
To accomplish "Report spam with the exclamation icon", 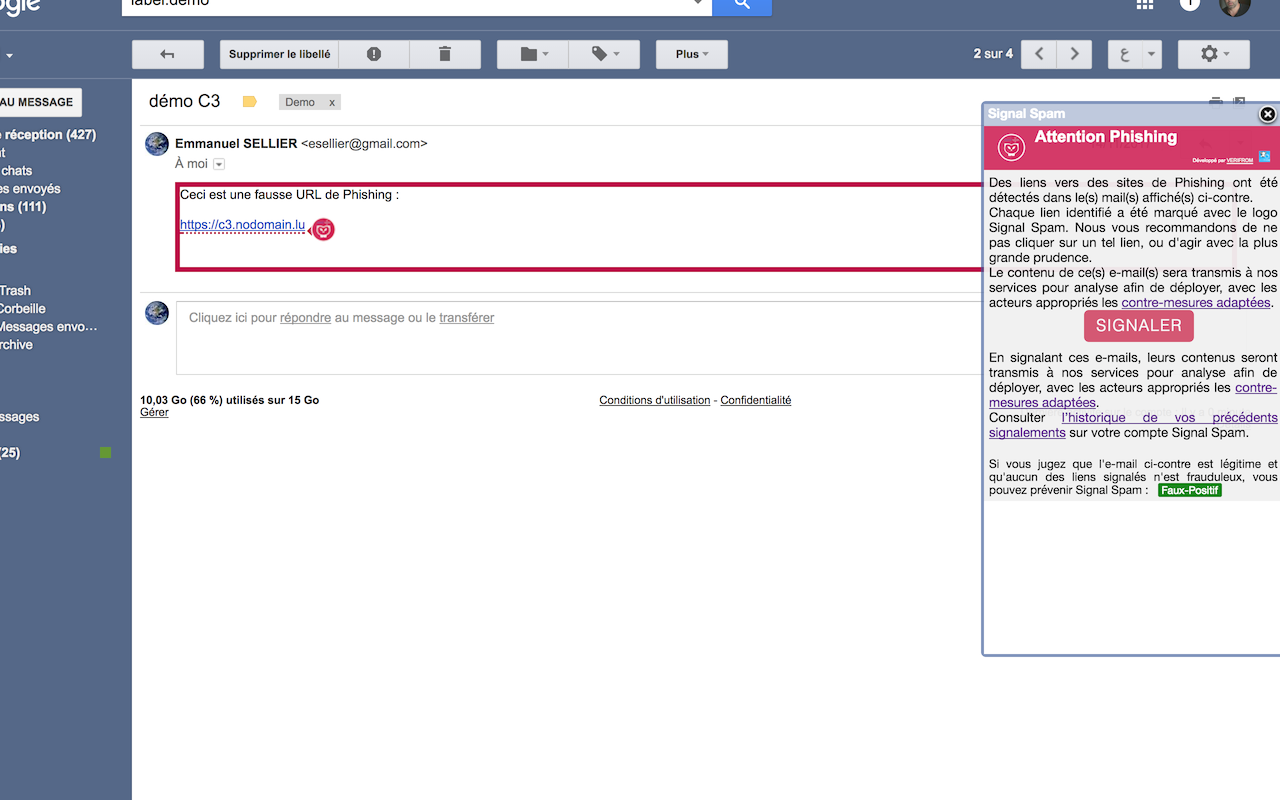I will pos(374,54).
